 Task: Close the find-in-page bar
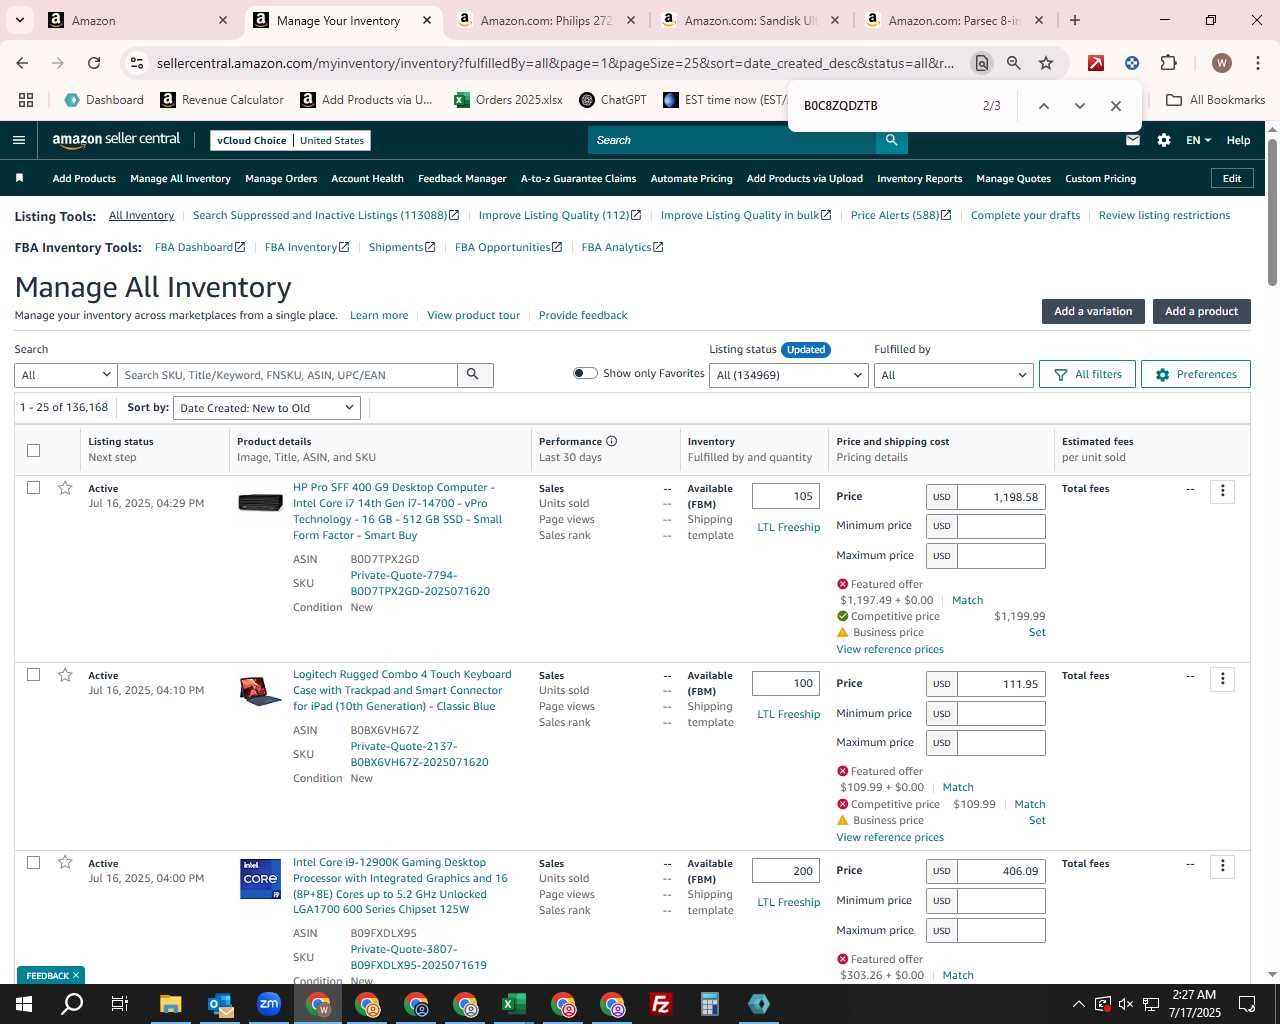pyautogui.click(x=1116, y=106)
